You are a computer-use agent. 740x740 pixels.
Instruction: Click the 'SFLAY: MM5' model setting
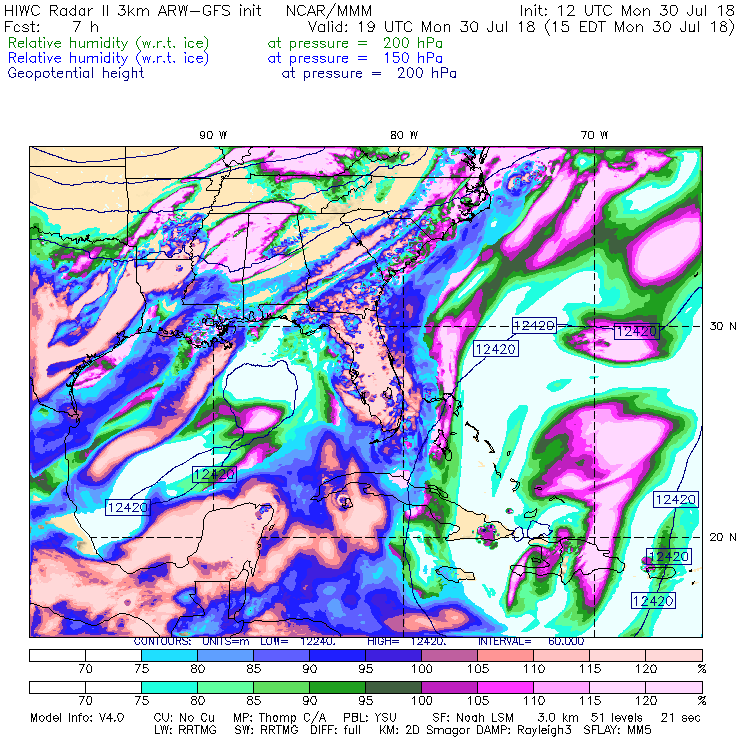pos(617,730)
